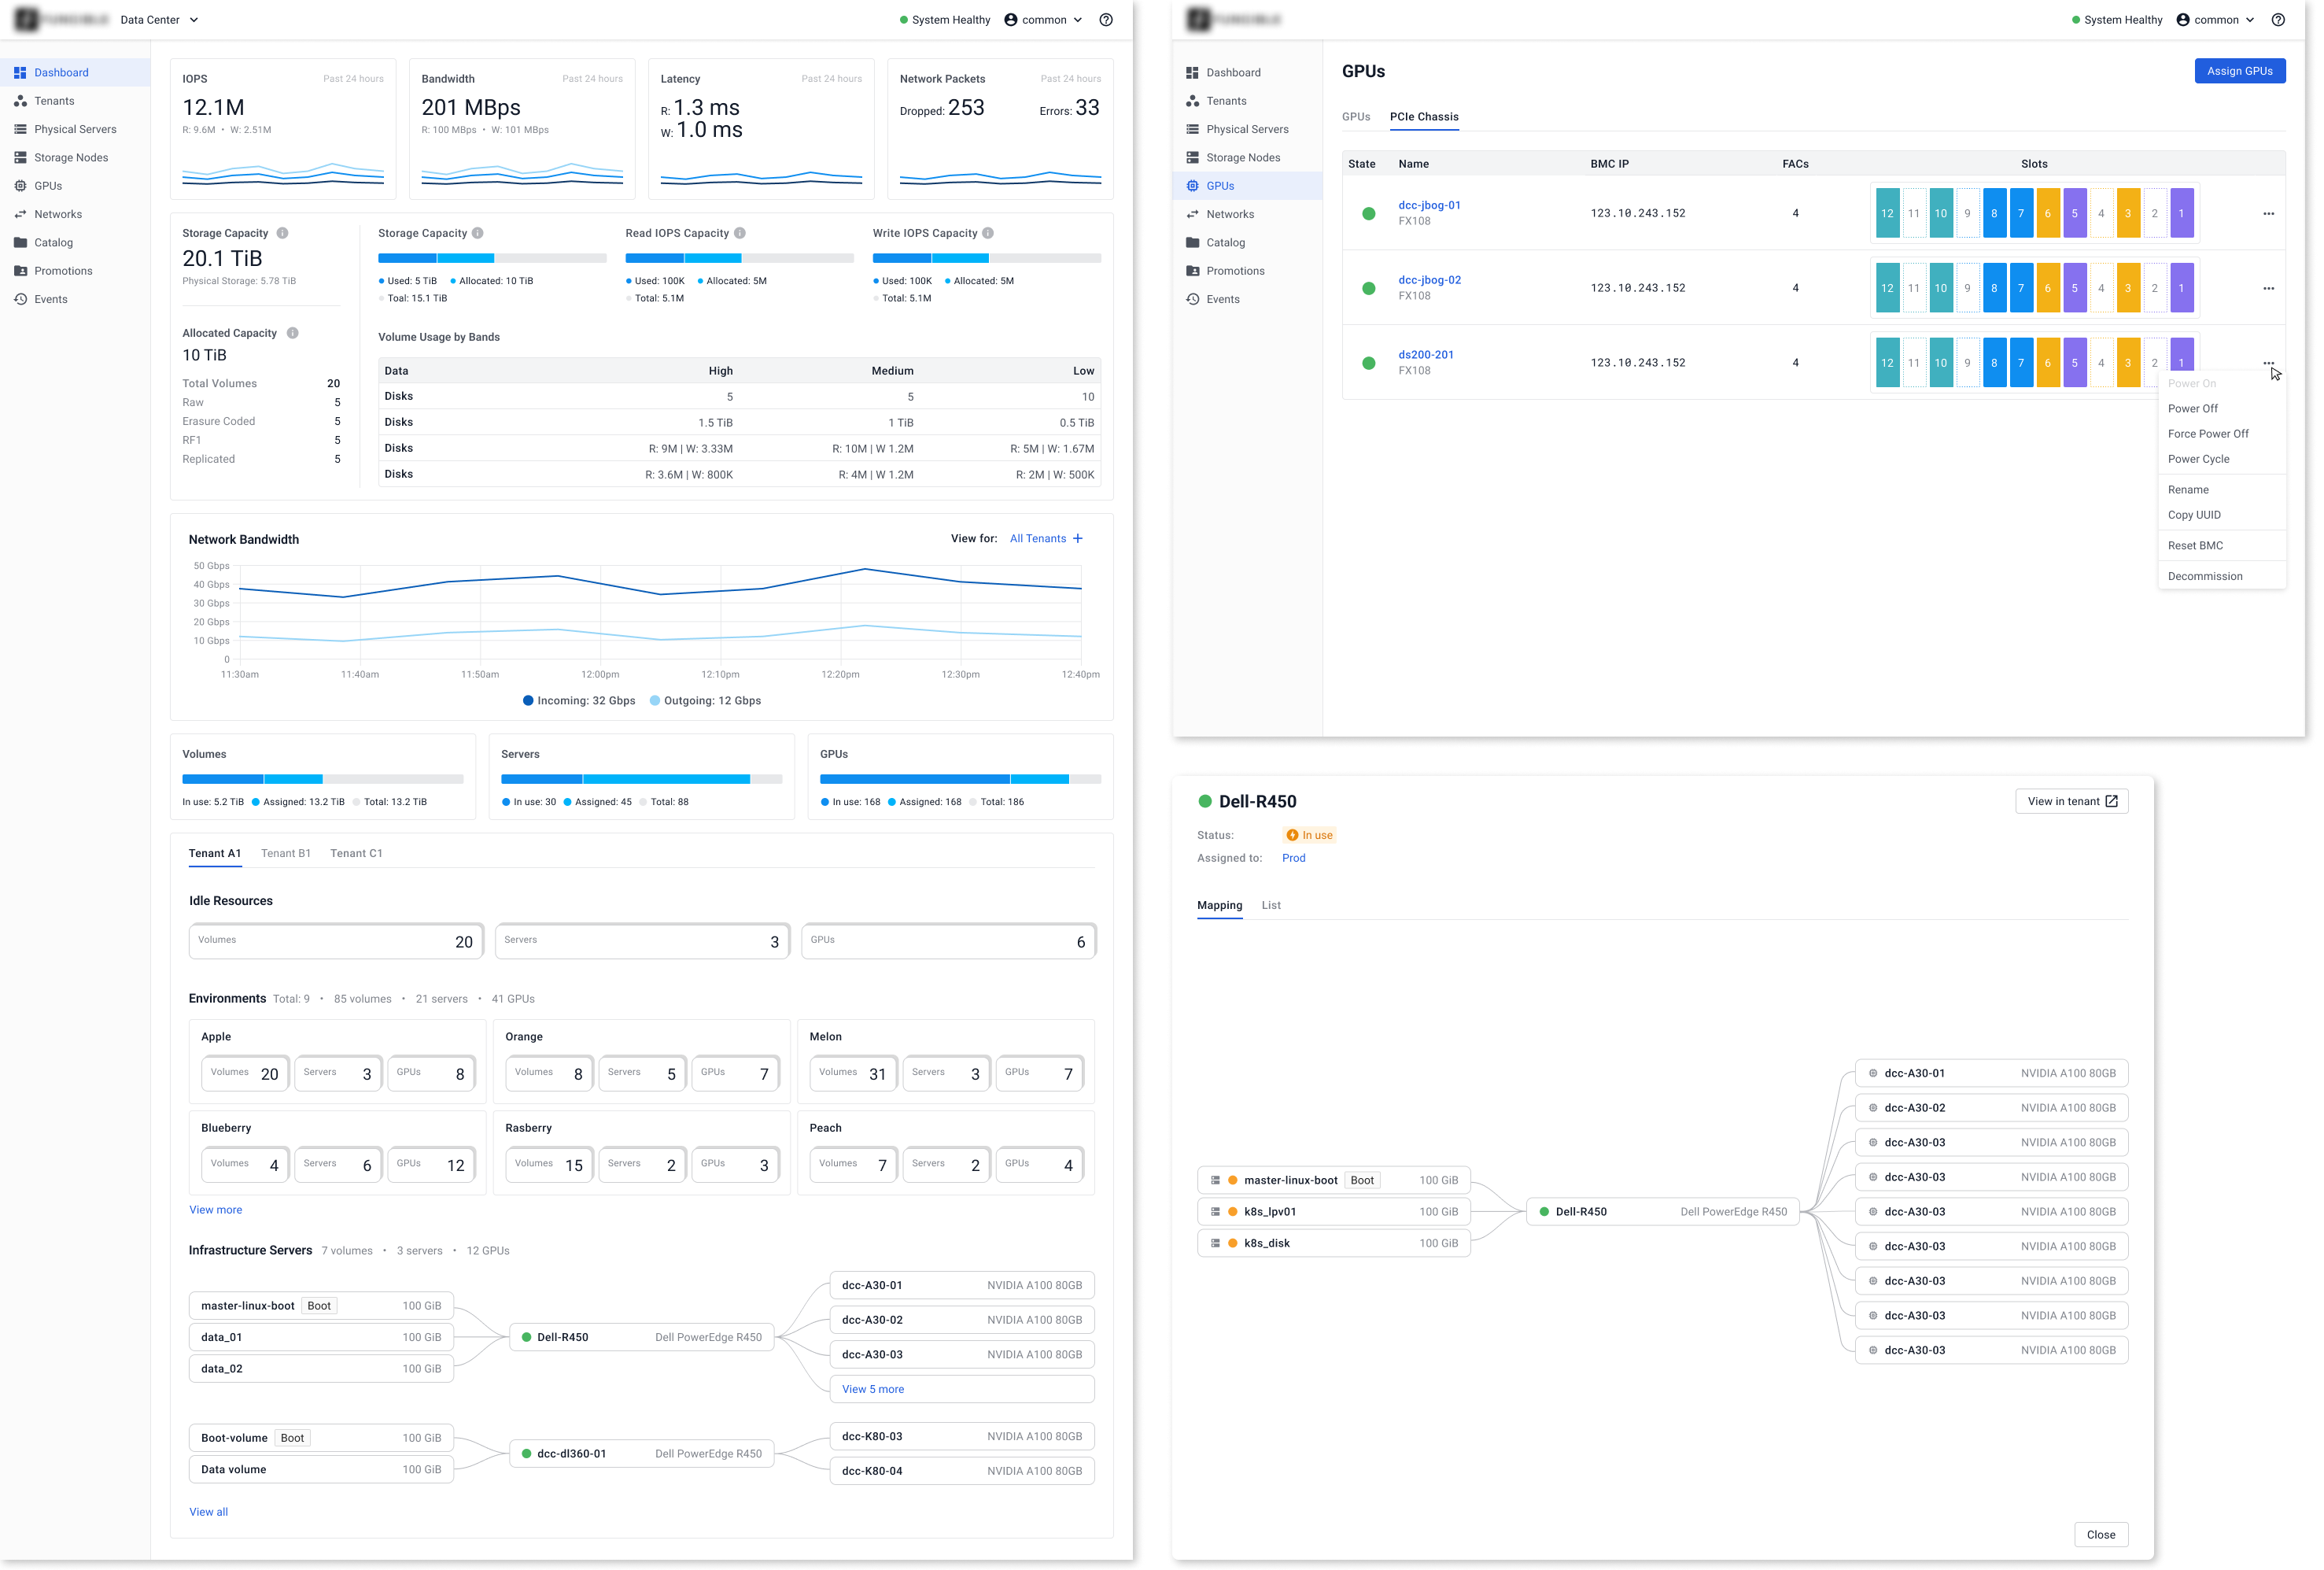Screen dimensions: 2324x1570
Task: Switch to the GPUs tab beside PCIe Chassis
Action: click(1355, 117)
